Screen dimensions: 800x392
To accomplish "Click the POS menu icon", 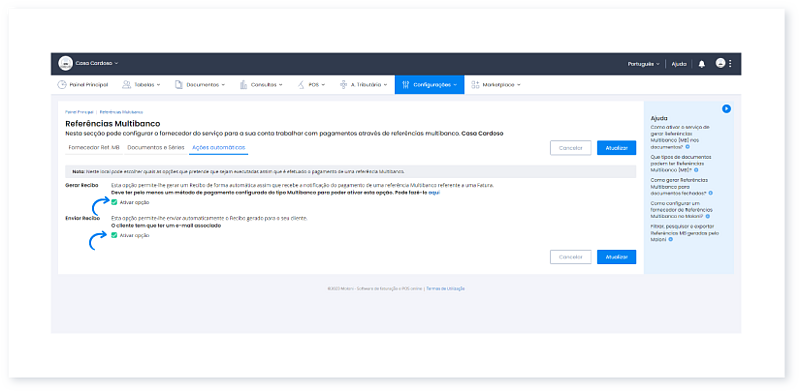I will click(x=301, y=85).
